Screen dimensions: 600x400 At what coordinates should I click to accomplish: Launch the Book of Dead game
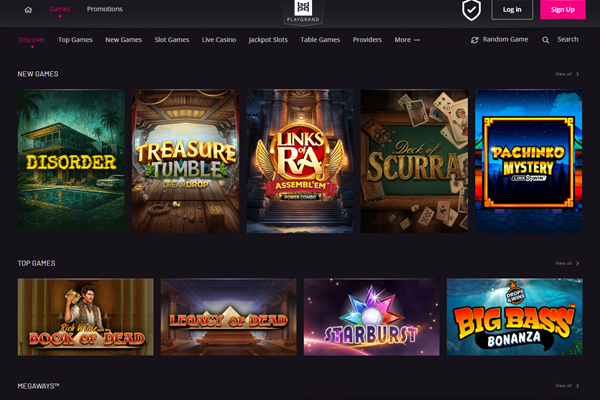tap(86, 317)
